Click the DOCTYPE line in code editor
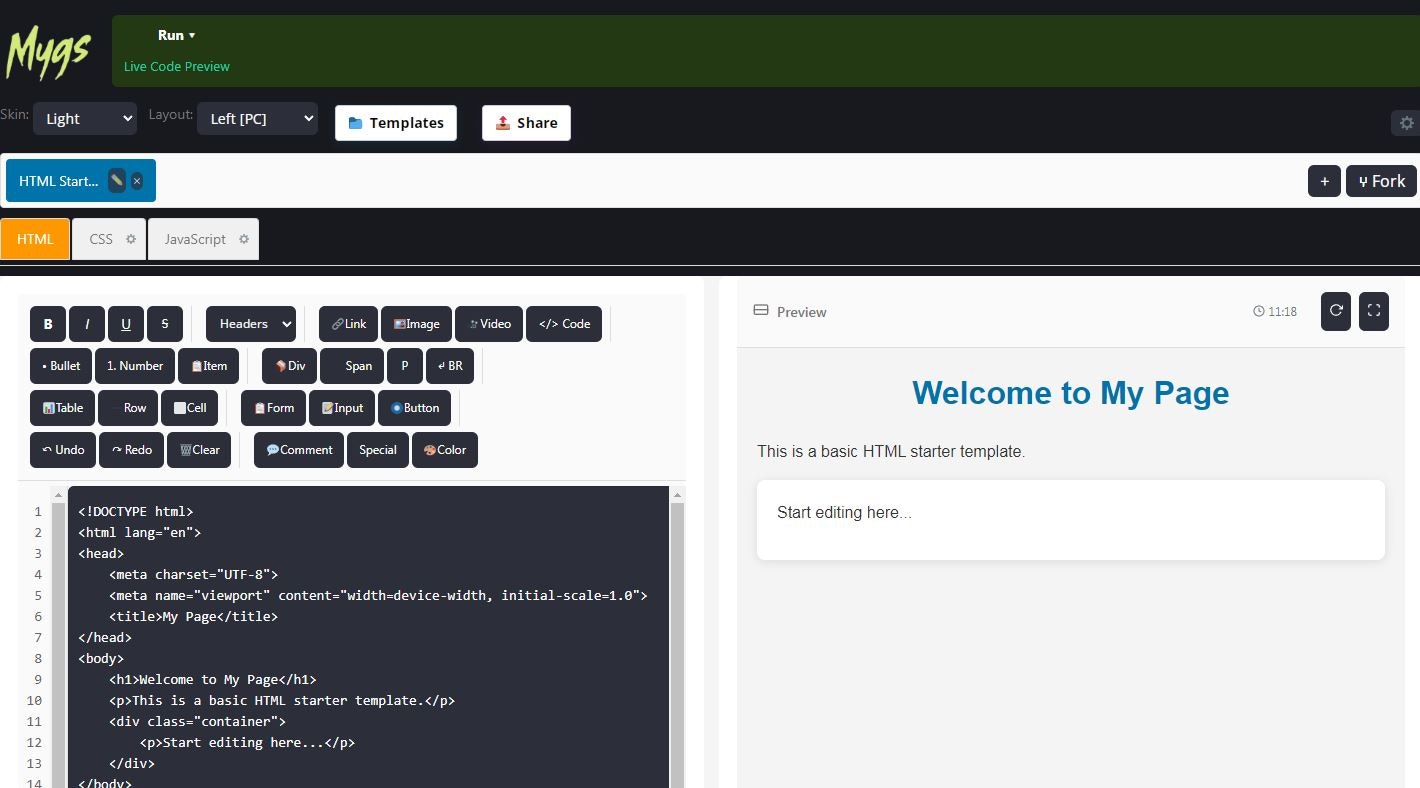This screenshot has height=788, width=1420. pyautogui.click(x=136, y=511)
